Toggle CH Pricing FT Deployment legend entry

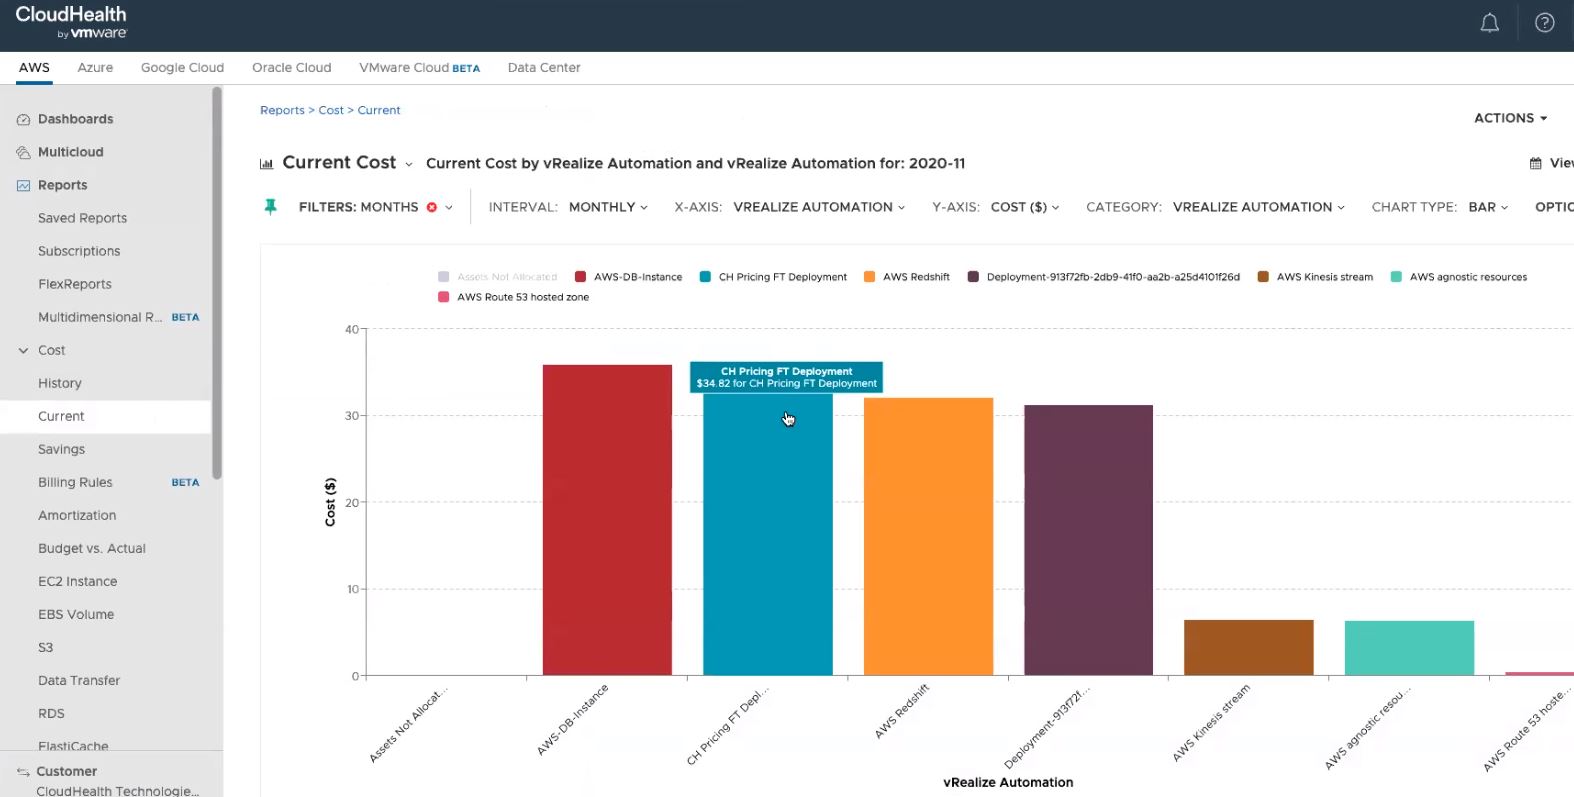(x=773, y=277)
